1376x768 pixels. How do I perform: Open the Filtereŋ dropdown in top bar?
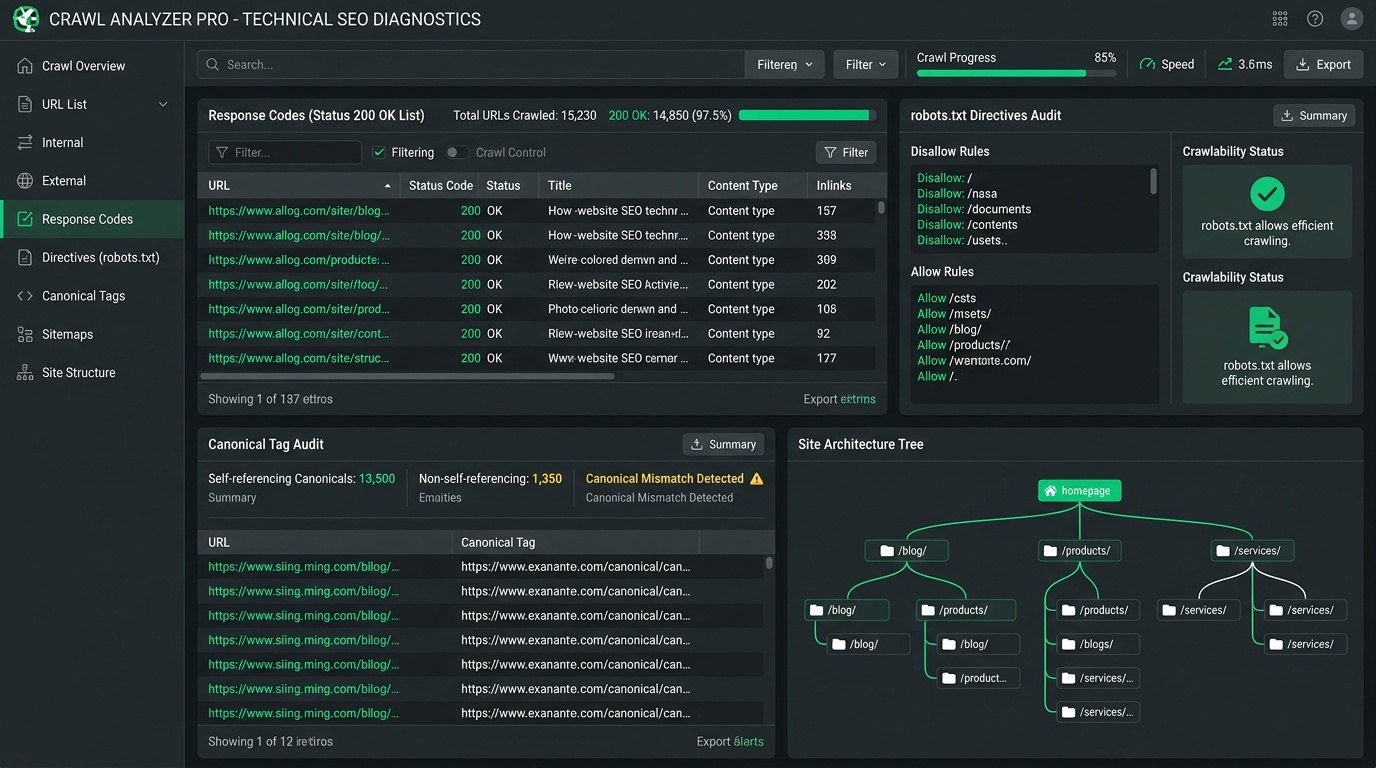tap(784, 64)
